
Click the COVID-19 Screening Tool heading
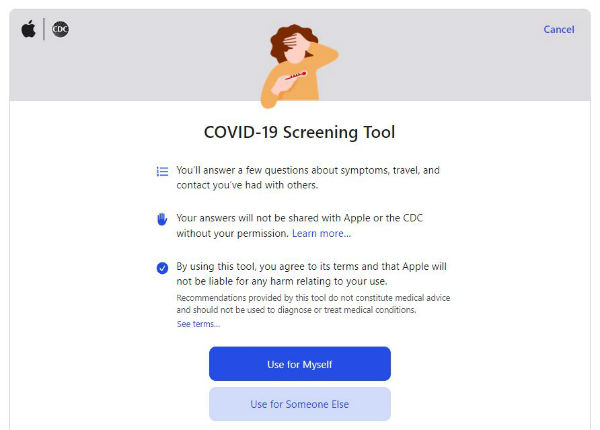pos(299,132)
